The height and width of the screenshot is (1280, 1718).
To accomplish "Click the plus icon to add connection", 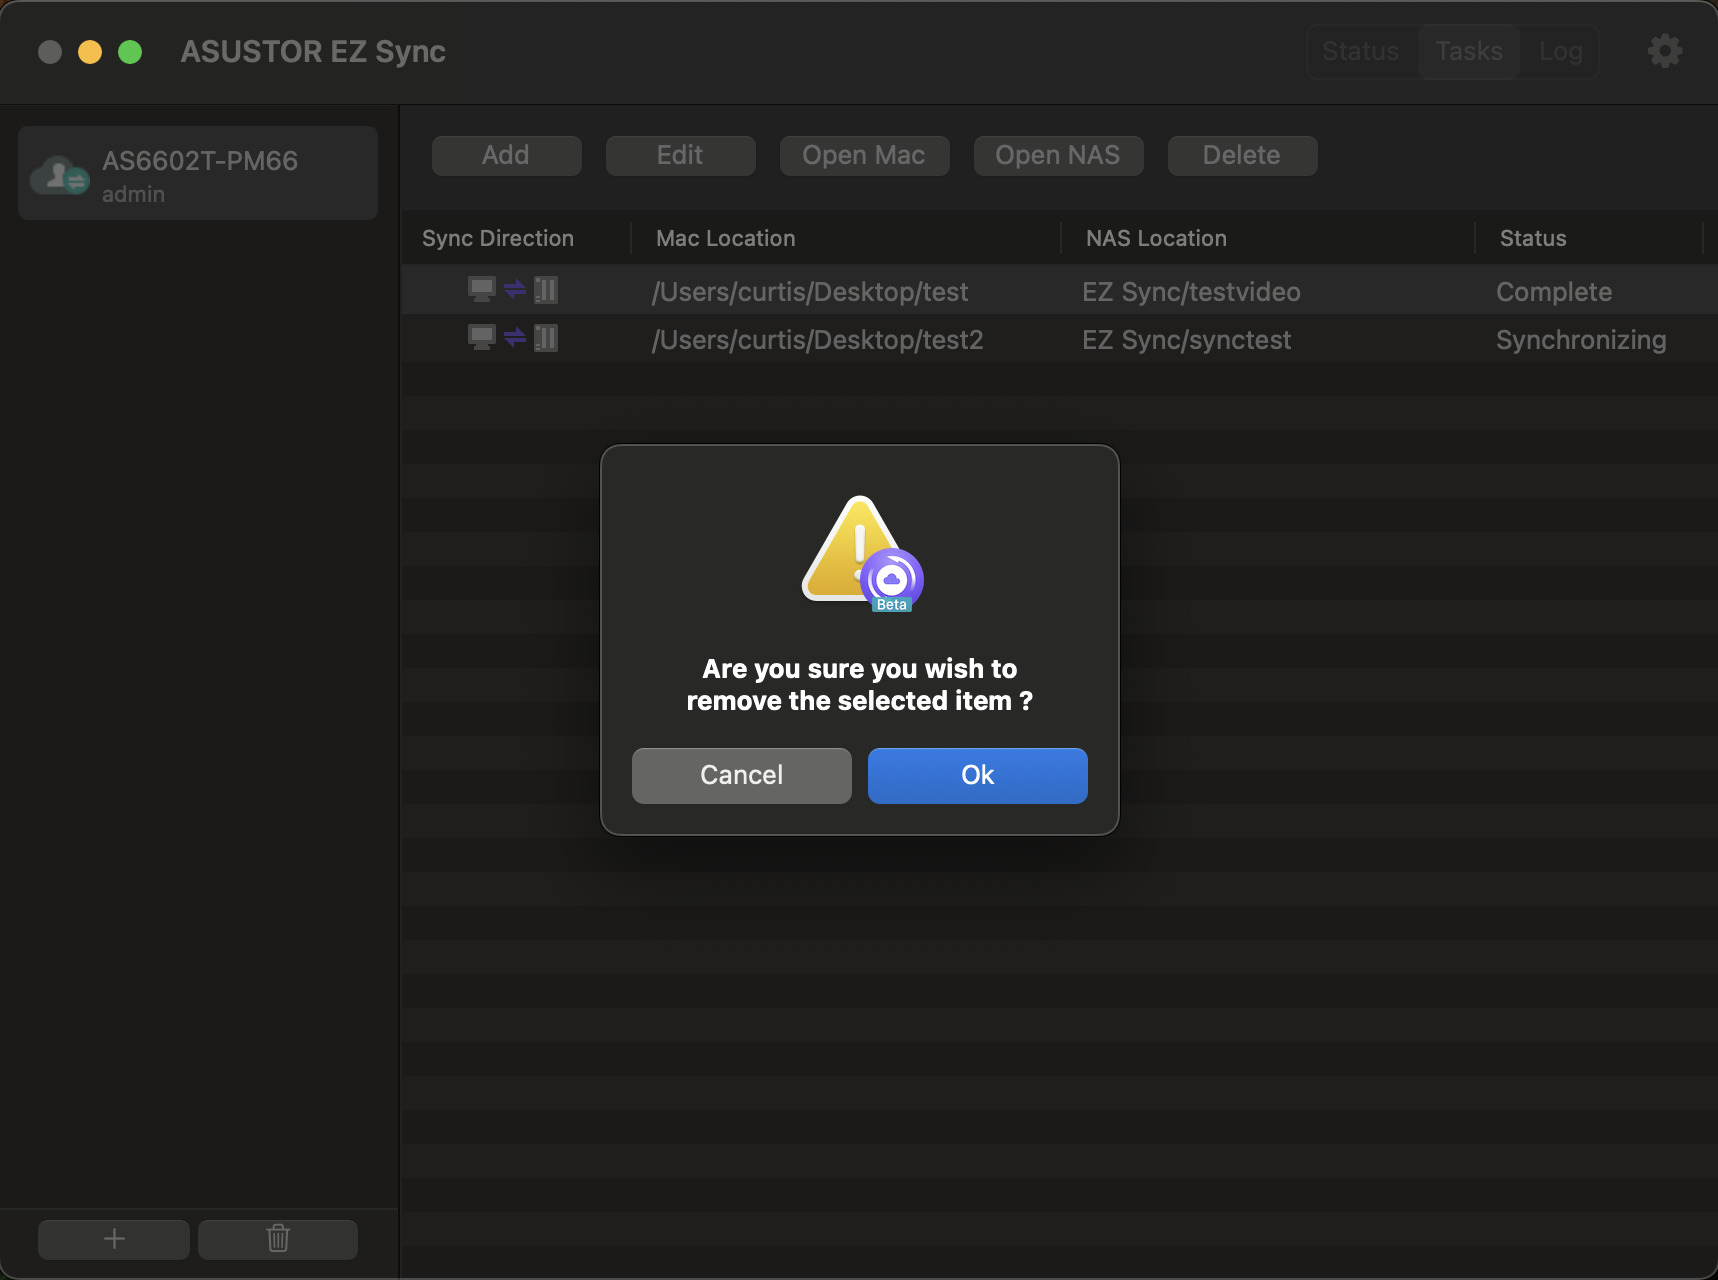I will click(114, 1239).
